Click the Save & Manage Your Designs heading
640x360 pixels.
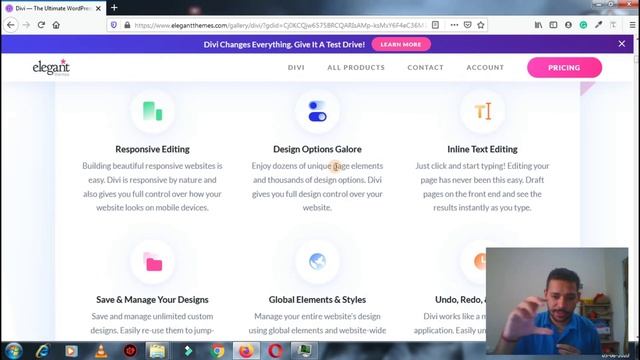[152, 300]
